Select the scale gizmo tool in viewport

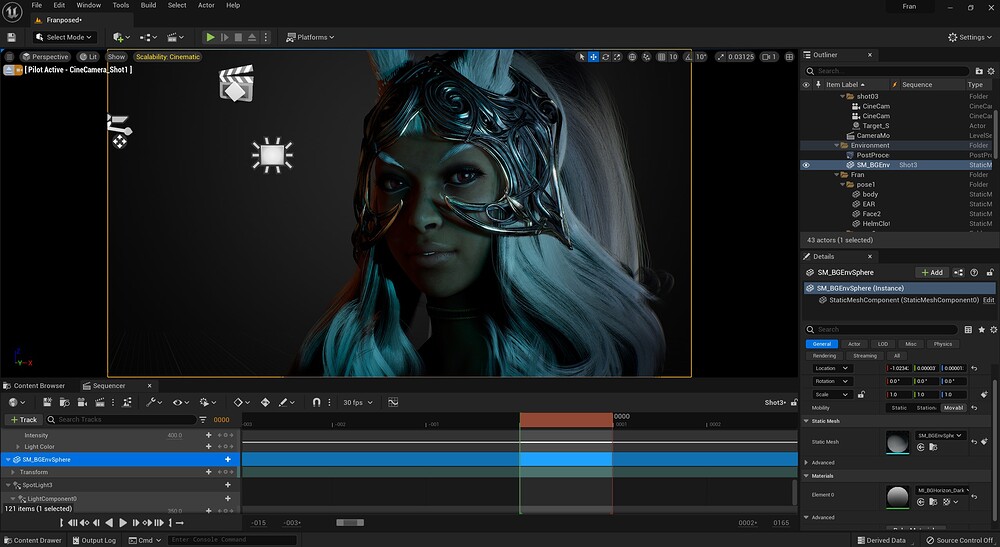point(617,57)
